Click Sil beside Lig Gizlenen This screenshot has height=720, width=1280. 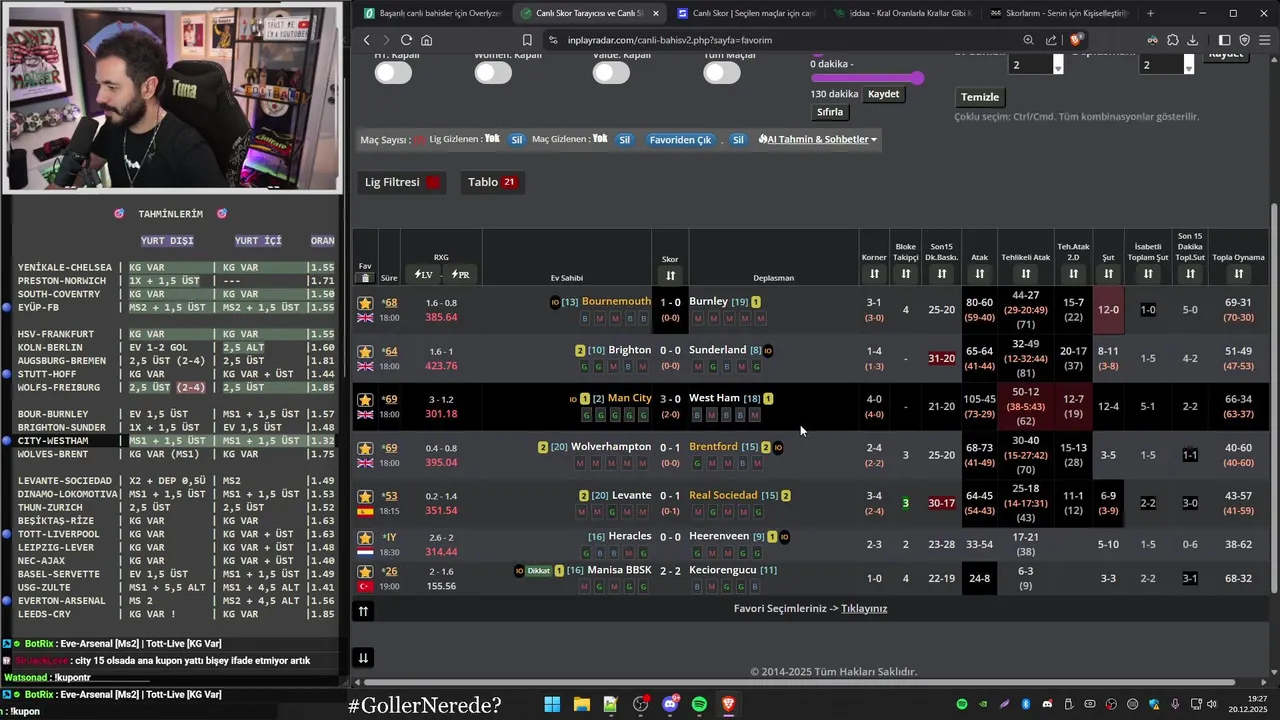click(517, 140)
